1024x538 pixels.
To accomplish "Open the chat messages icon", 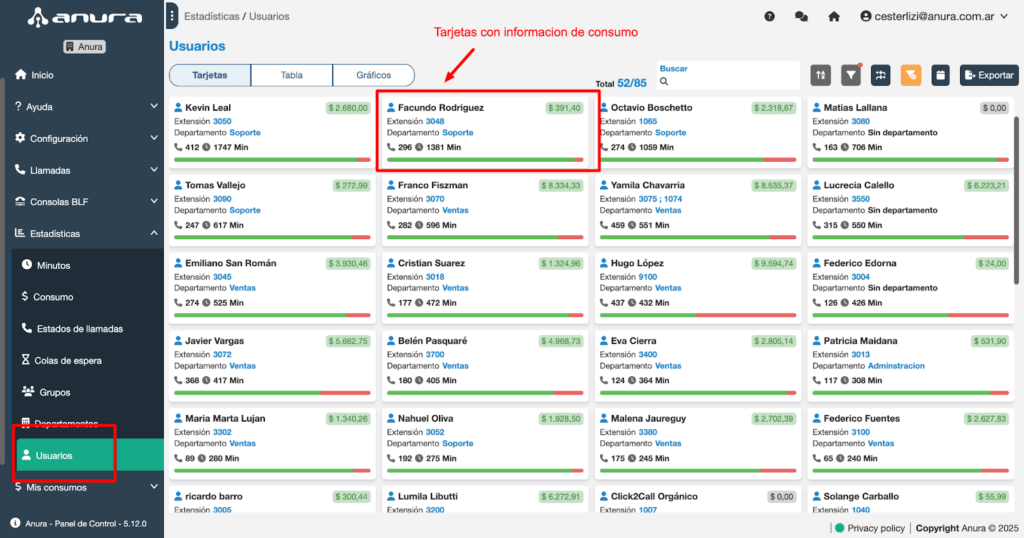I will (801, 16).
